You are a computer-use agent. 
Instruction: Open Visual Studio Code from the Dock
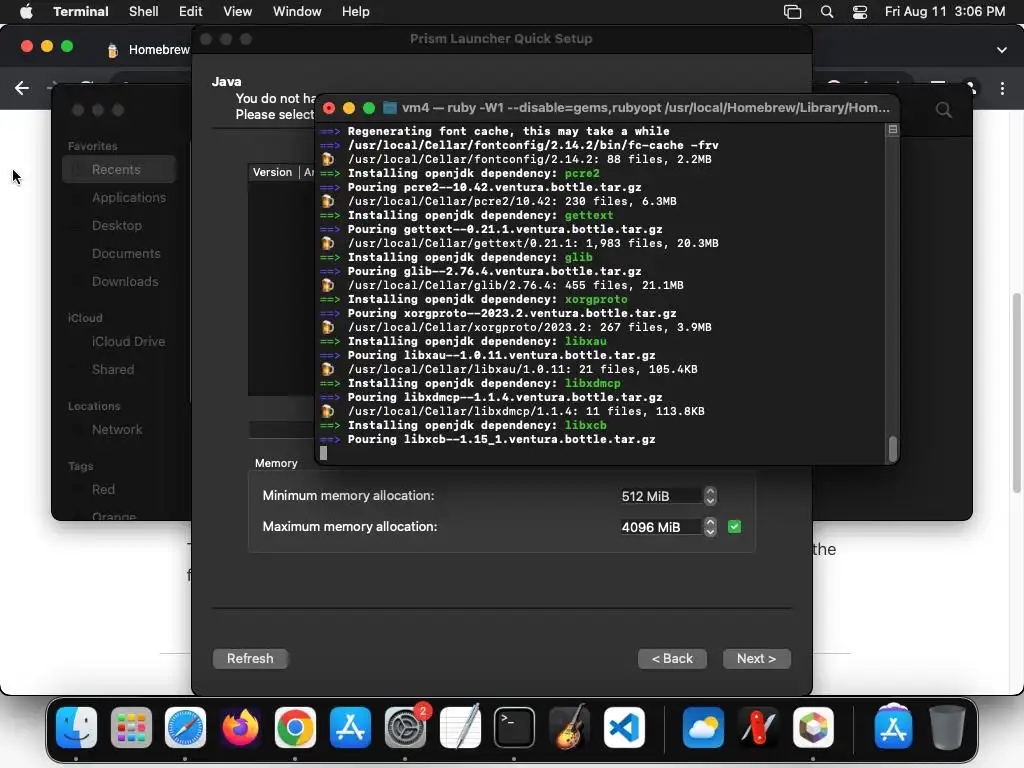[x=624, y=728]
